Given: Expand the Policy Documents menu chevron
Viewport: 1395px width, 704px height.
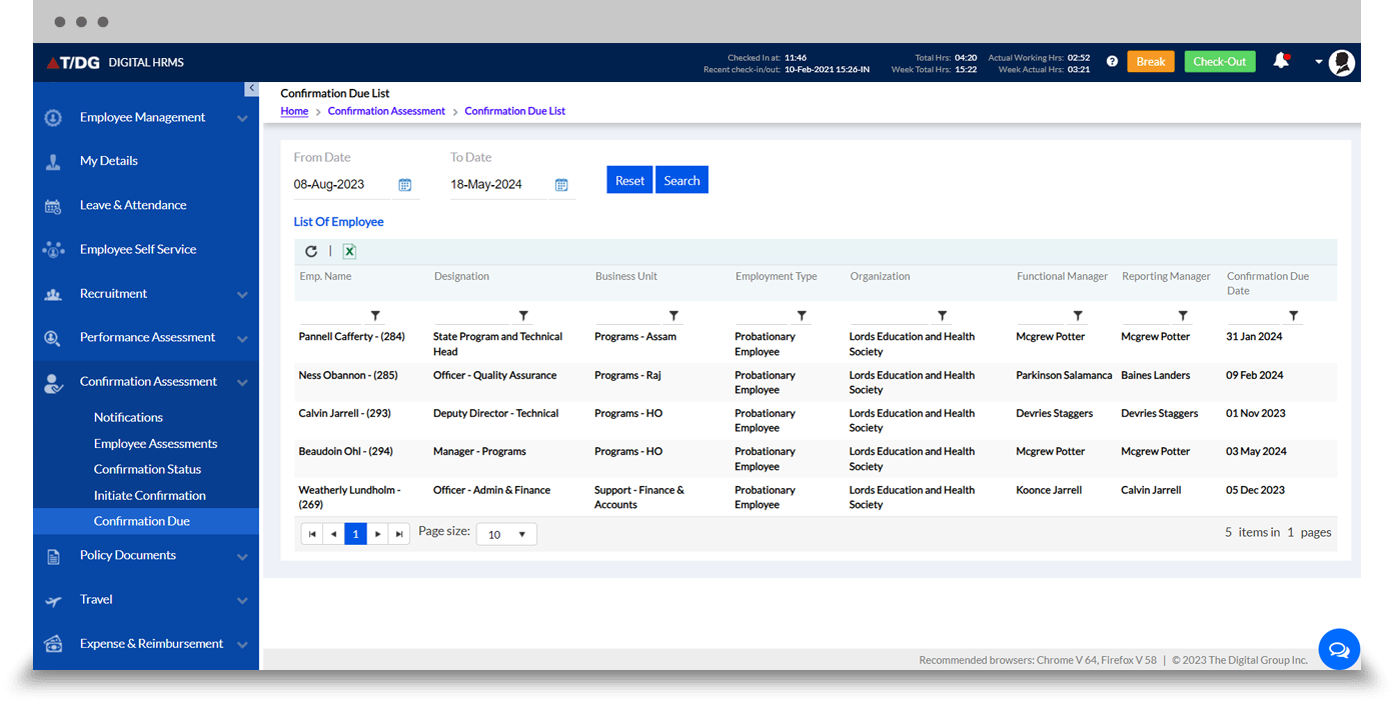Looking at the screenshot, I should pos(242,557).
